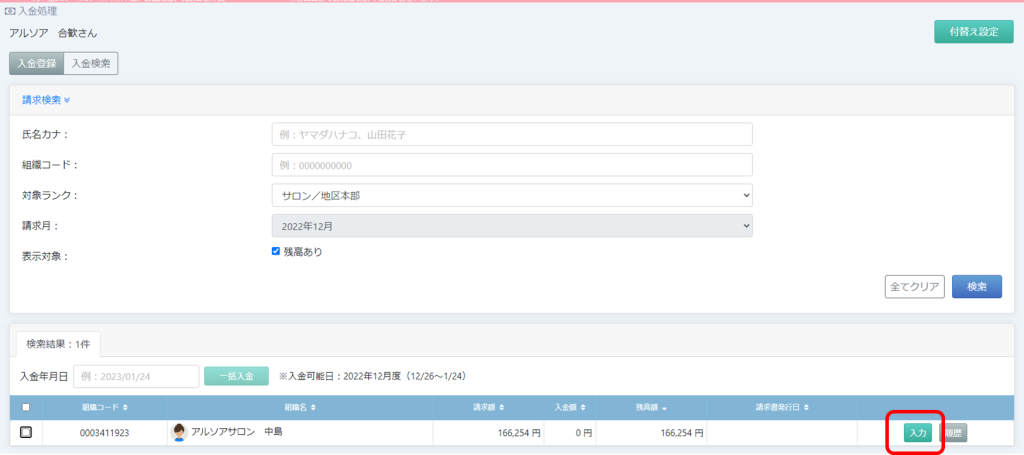Click the 一括入金 button
1024x455 pixels.
236,376
